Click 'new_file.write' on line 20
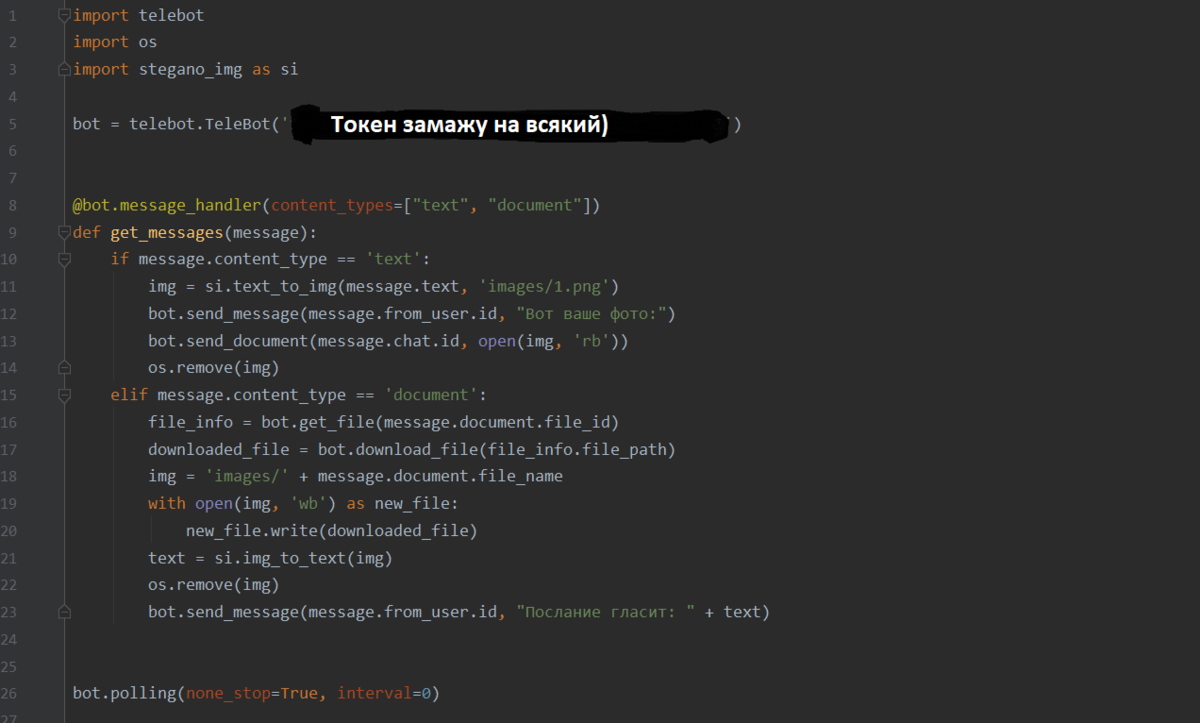Viewport: 1200px width, 723px height. point(252,529)
